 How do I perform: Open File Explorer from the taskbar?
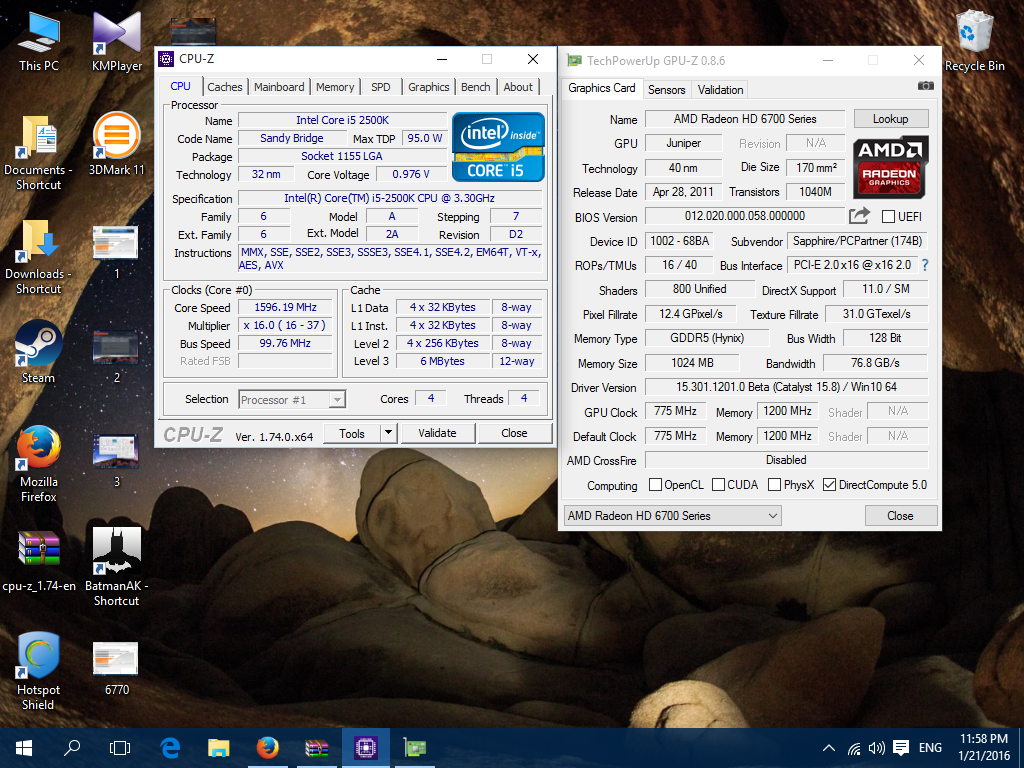point(219,748)
